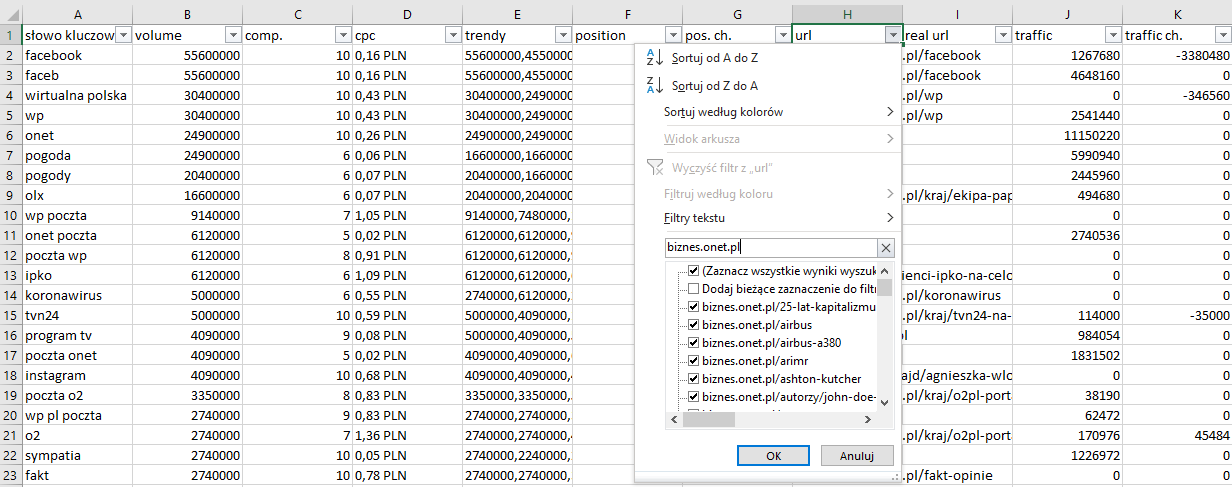
Task: Toggle select all search results checkbox
Action: (694, 271)
